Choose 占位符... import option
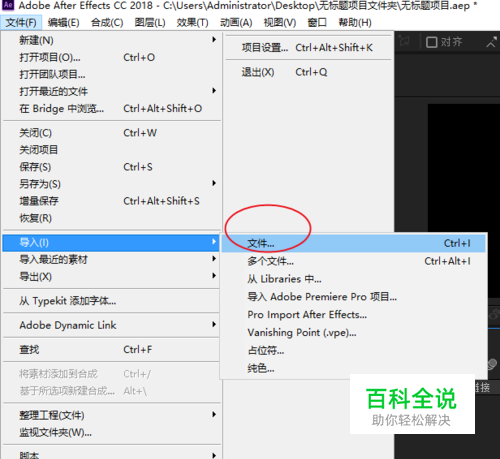Screen dimensions: 500x459 pyautogui.click(x=353, y=350)
